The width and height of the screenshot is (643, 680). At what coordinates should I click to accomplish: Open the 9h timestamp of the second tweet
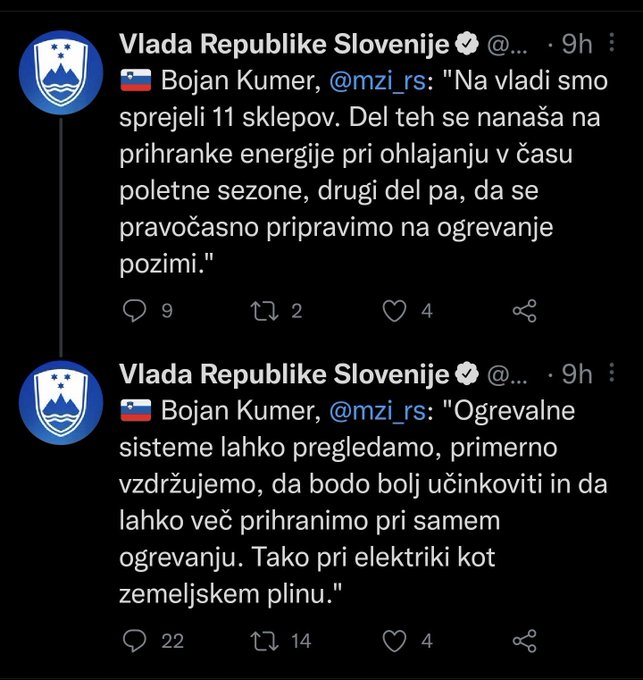[x=577, y=374]
